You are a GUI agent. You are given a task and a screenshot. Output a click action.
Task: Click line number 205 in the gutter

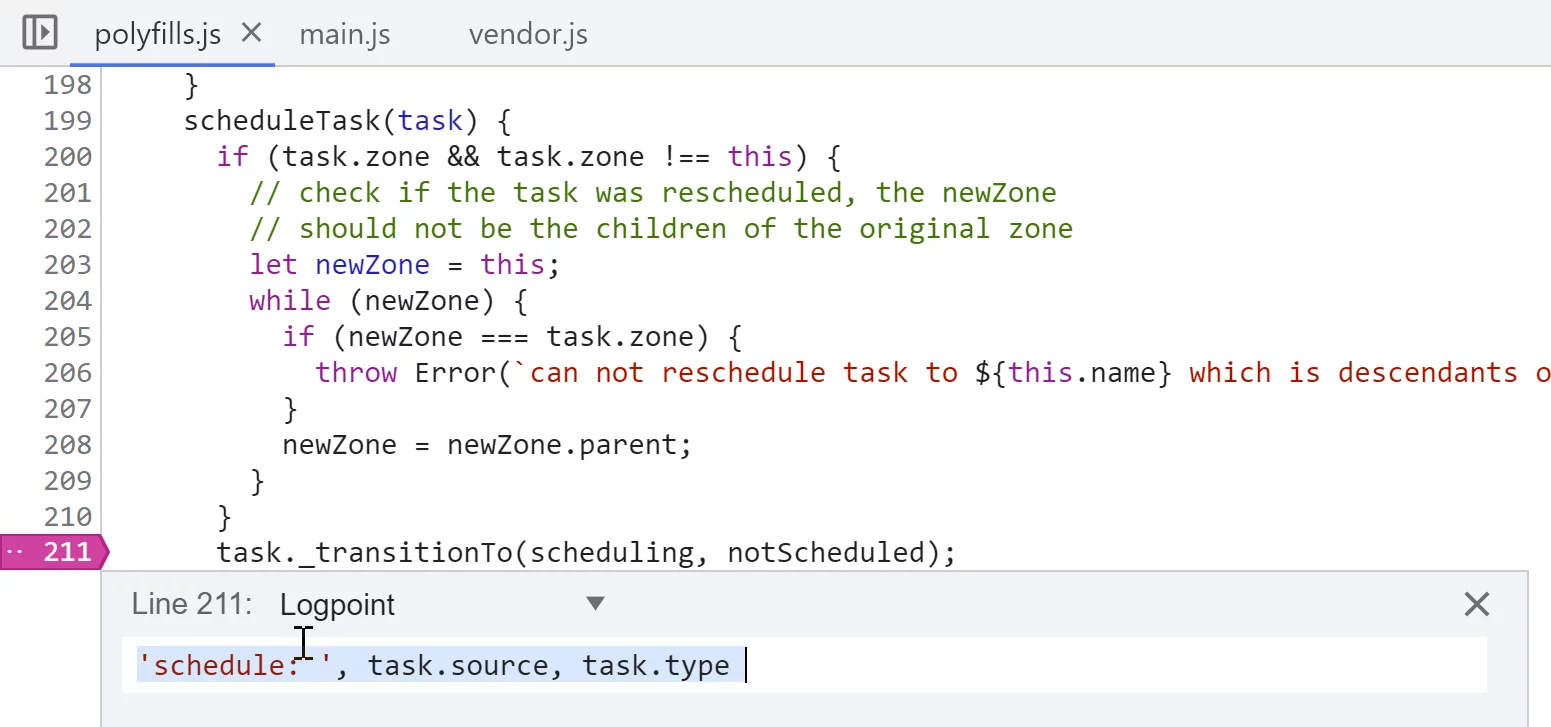[x=67, y=337]
